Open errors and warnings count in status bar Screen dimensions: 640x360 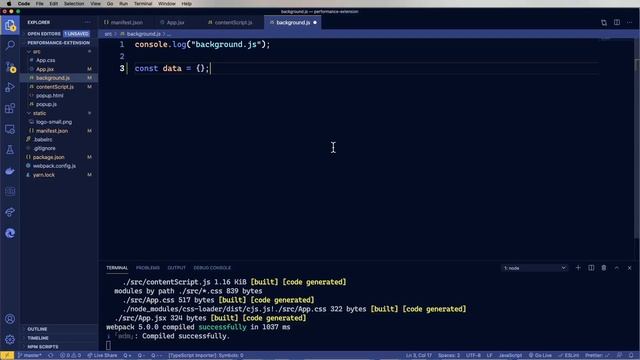click(x=70, y=356)
